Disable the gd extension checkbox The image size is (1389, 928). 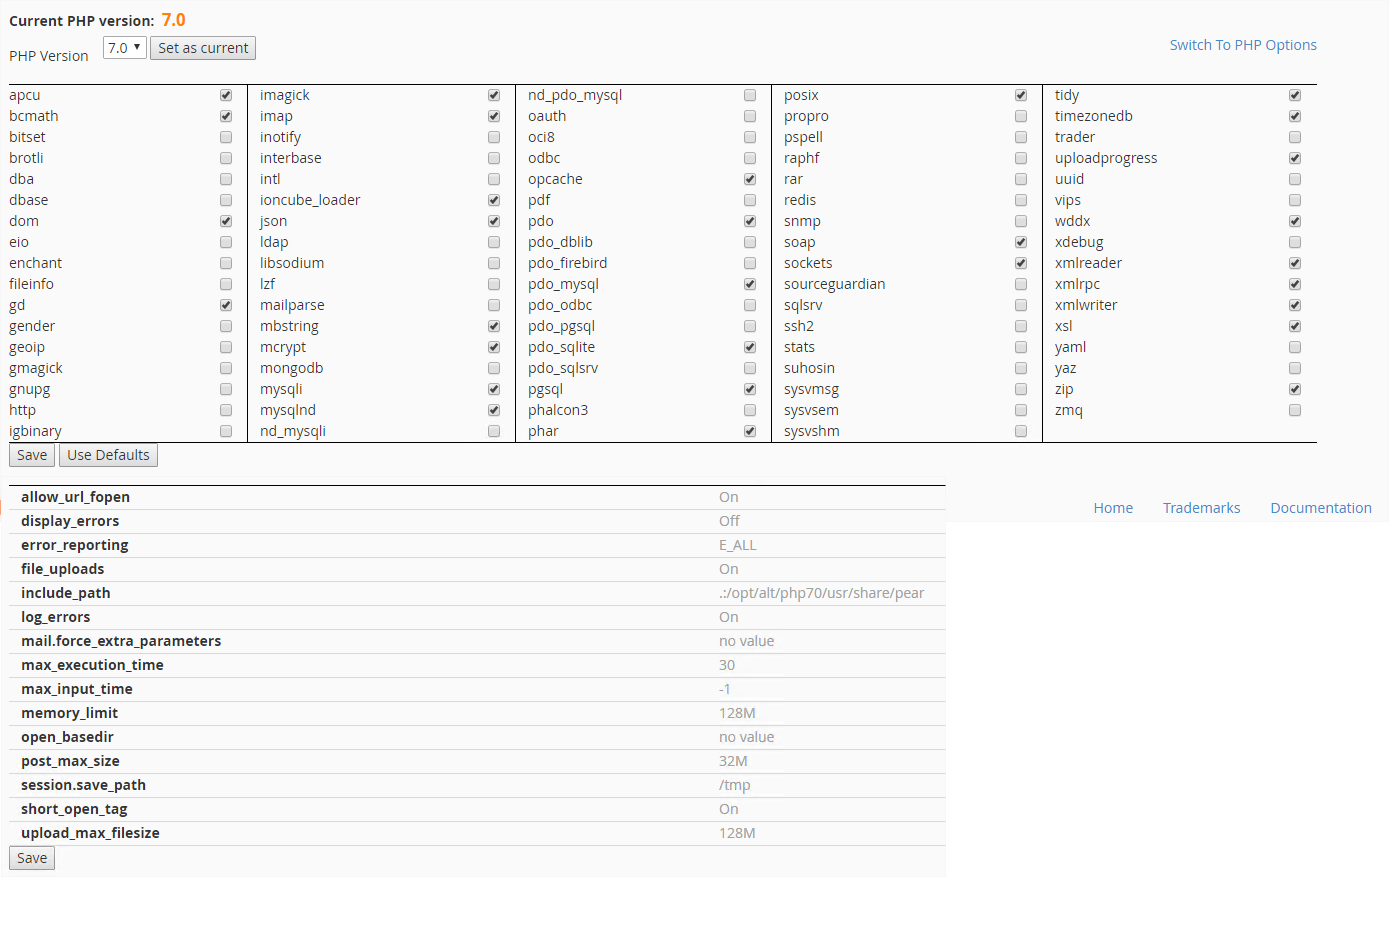tap(226, 305)
